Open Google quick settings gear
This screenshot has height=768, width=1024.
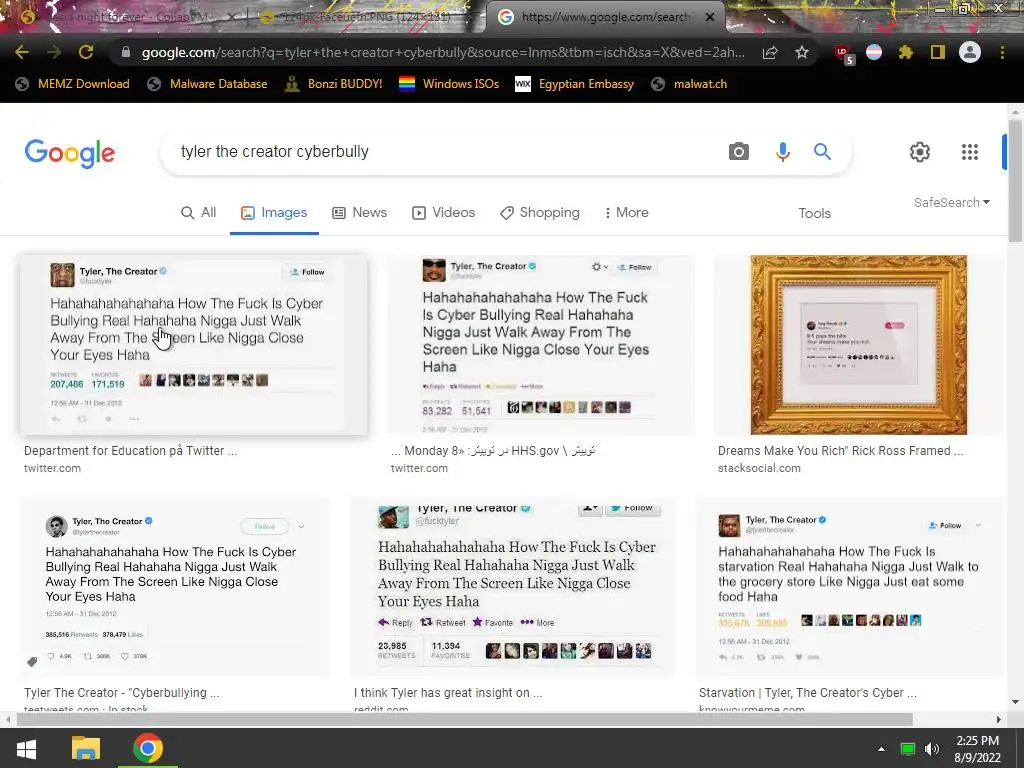click(920, 152)
